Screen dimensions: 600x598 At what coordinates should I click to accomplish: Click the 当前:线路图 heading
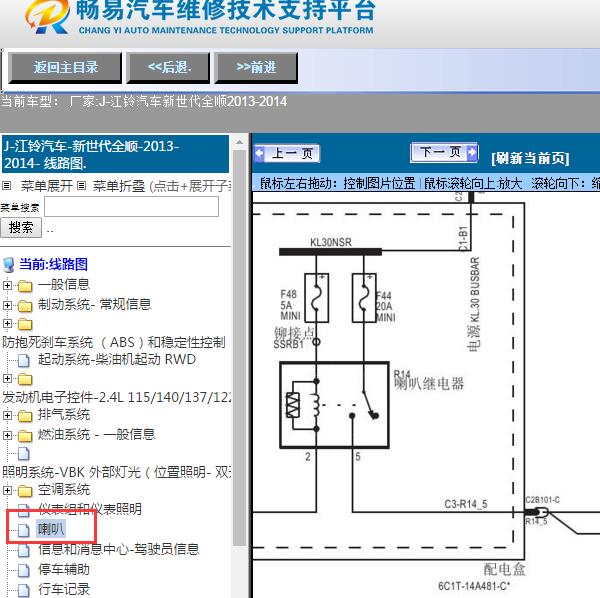[x=53, y=264]
